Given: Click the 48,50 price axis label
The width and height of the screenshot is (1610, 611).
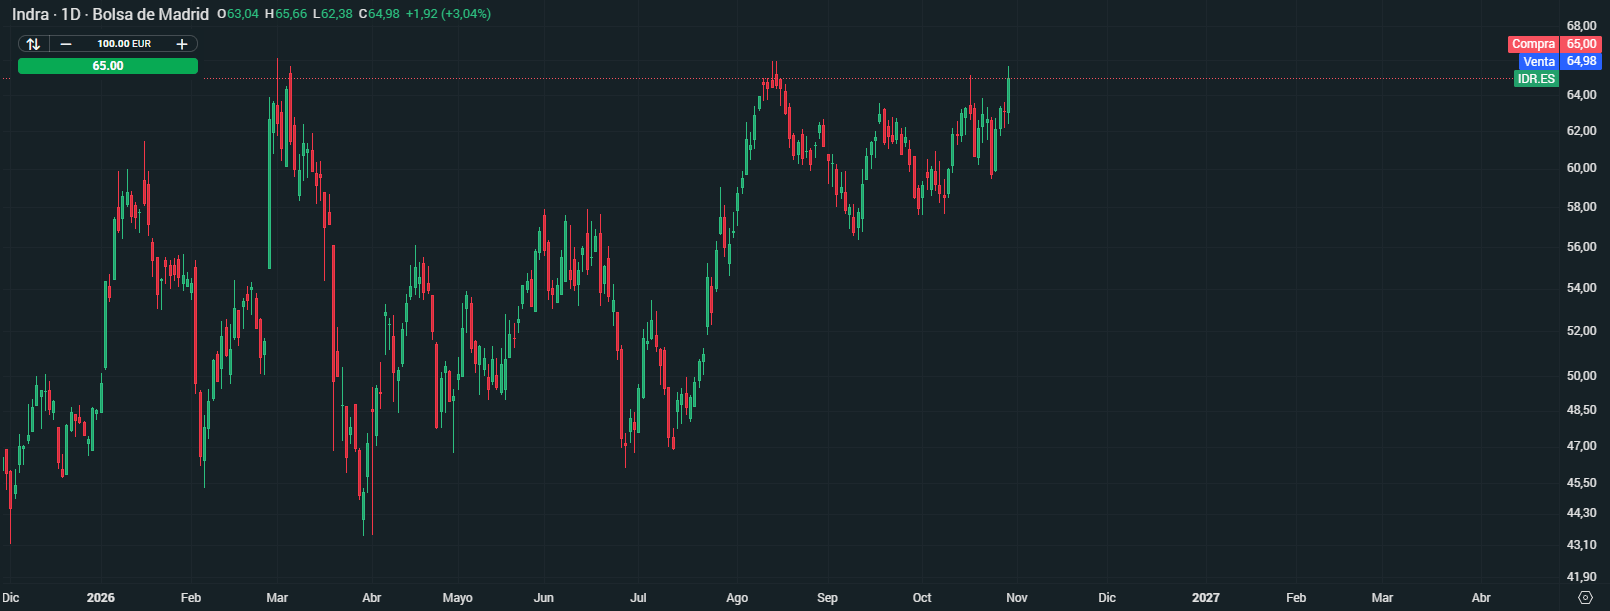Looking at the screenshot, I should 1581,410.
